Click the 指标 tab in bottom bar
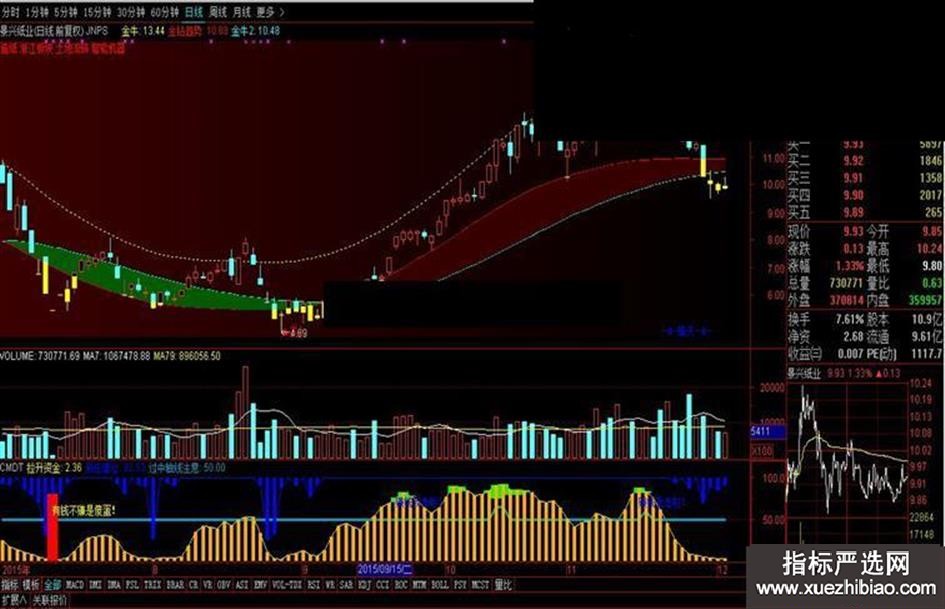The image size is (945, 609). pos(10,585)
